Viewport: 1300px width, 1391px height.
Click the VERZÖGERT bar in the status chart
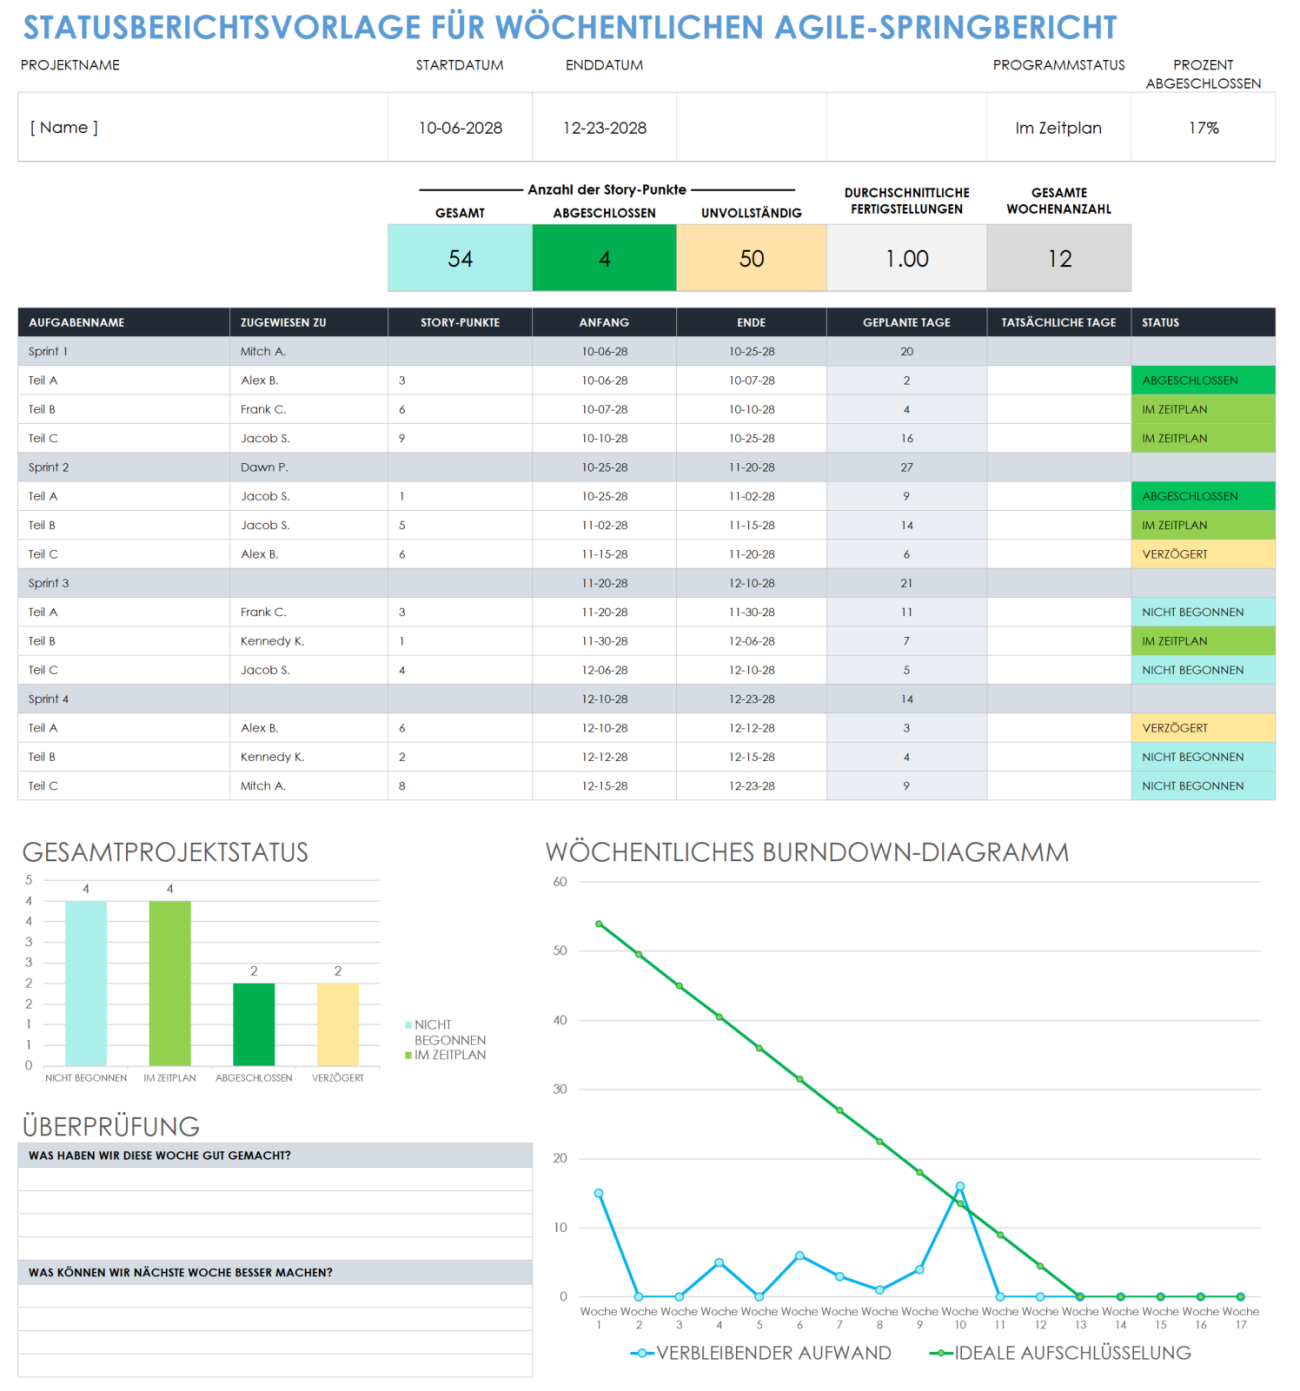[x=337, y=1025]
